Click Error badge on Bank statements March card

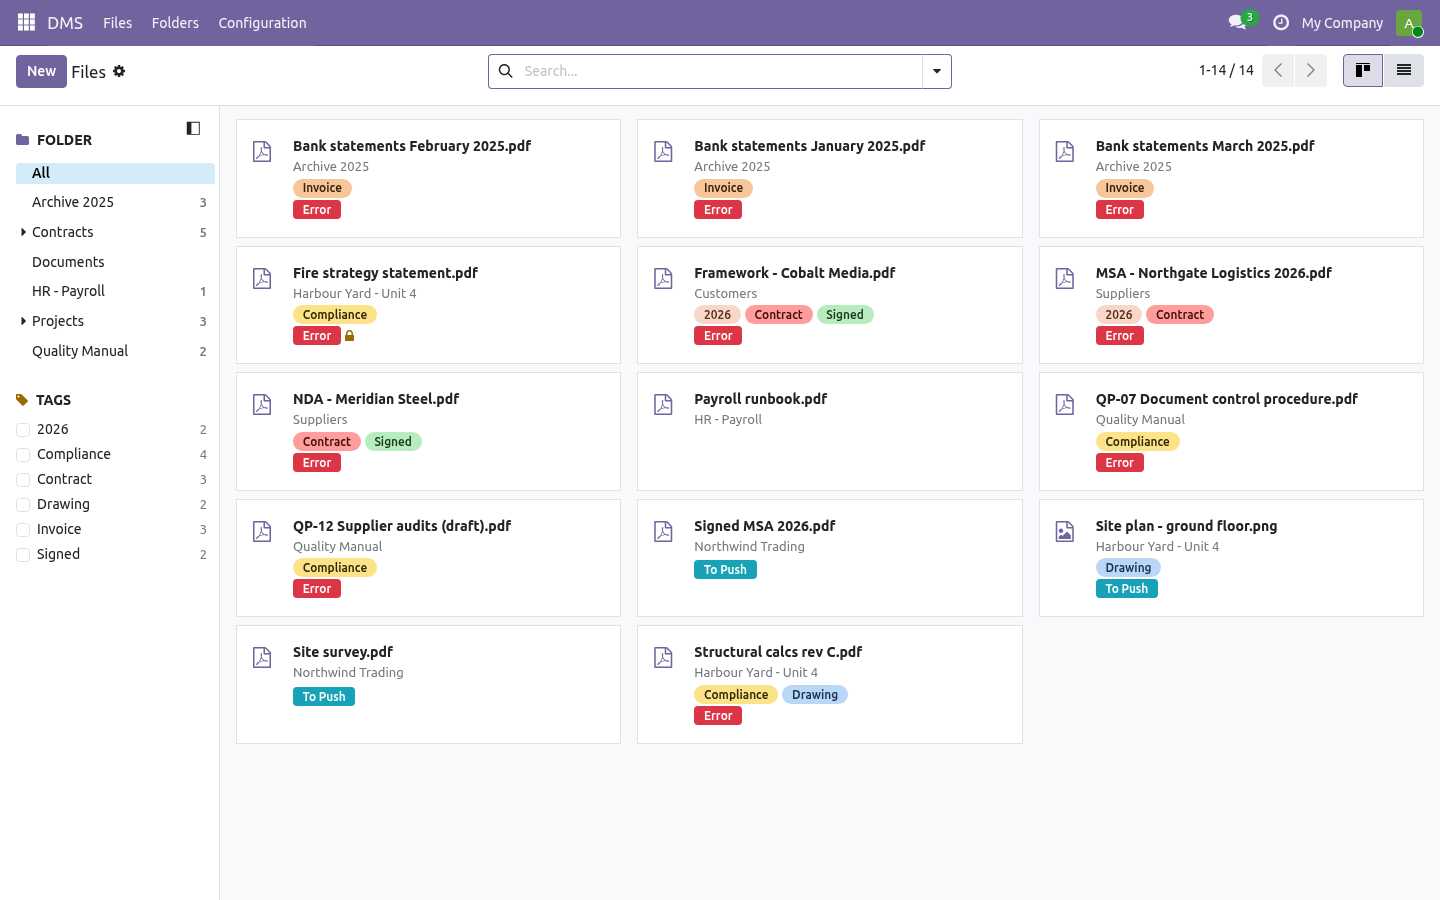coord(1119,210)
